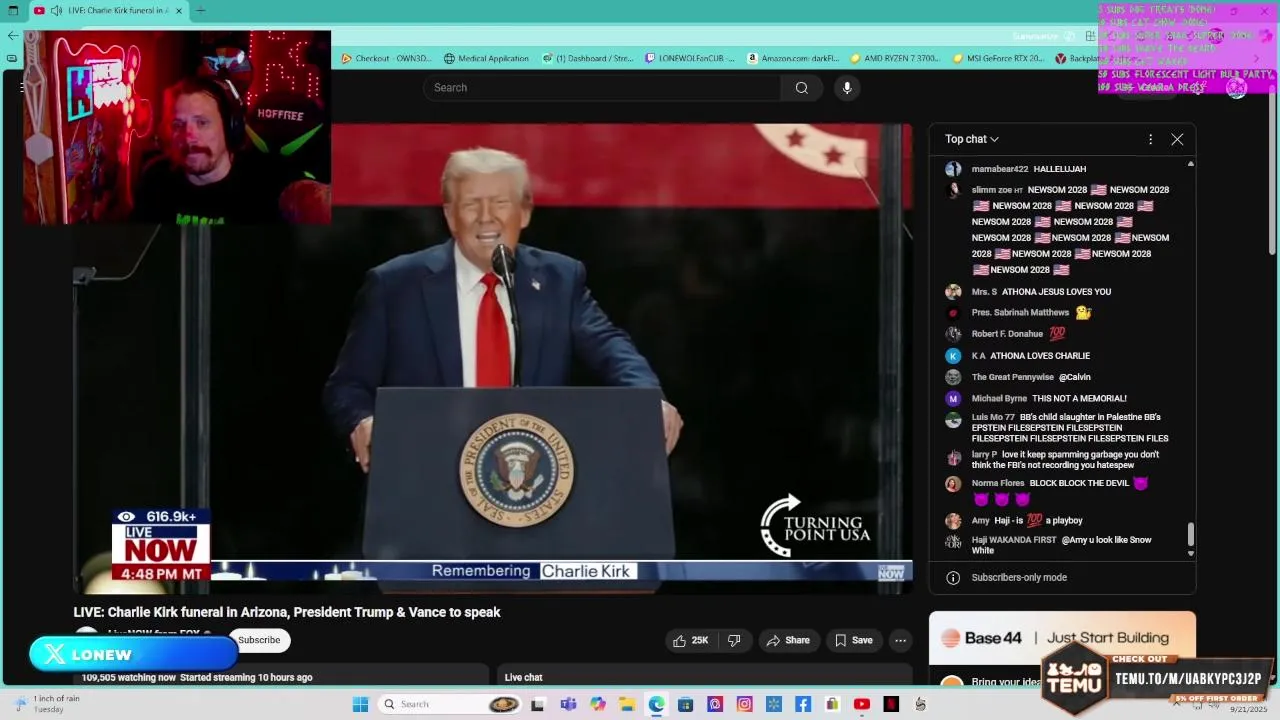Screen dimensions: 1280x720
Task: Open Netflix from the taskbar
Action: pyautogui.click(x=891, y=704)
